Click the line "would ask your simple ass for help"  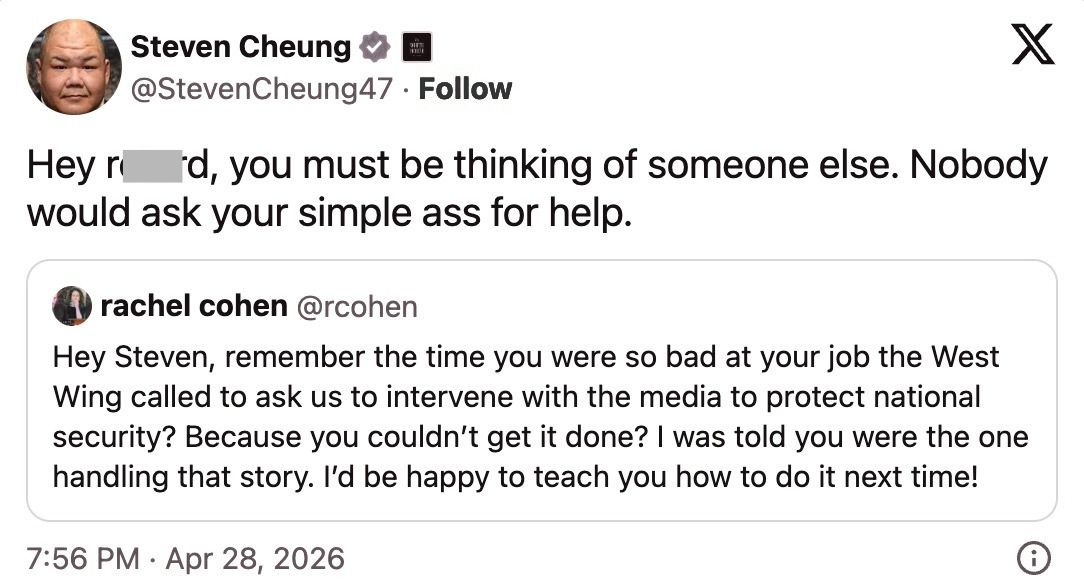pyautogui.click(x=329, y=213)
